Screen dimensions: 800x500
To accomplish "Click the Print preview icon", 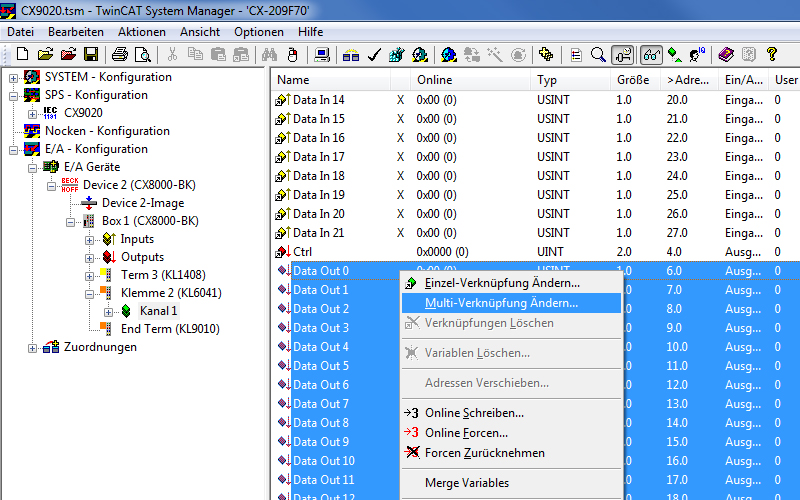I will pyautogui.click(x=142, y=54).
